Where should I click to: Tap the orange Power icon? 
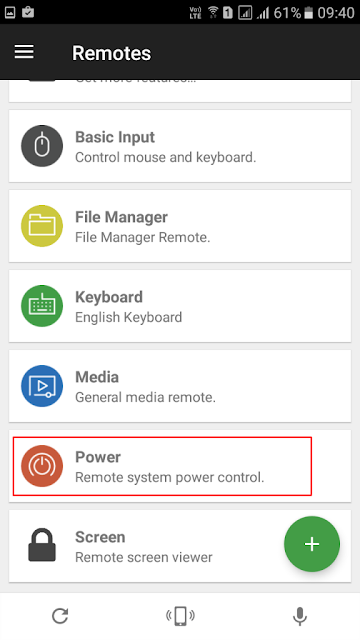42,466
